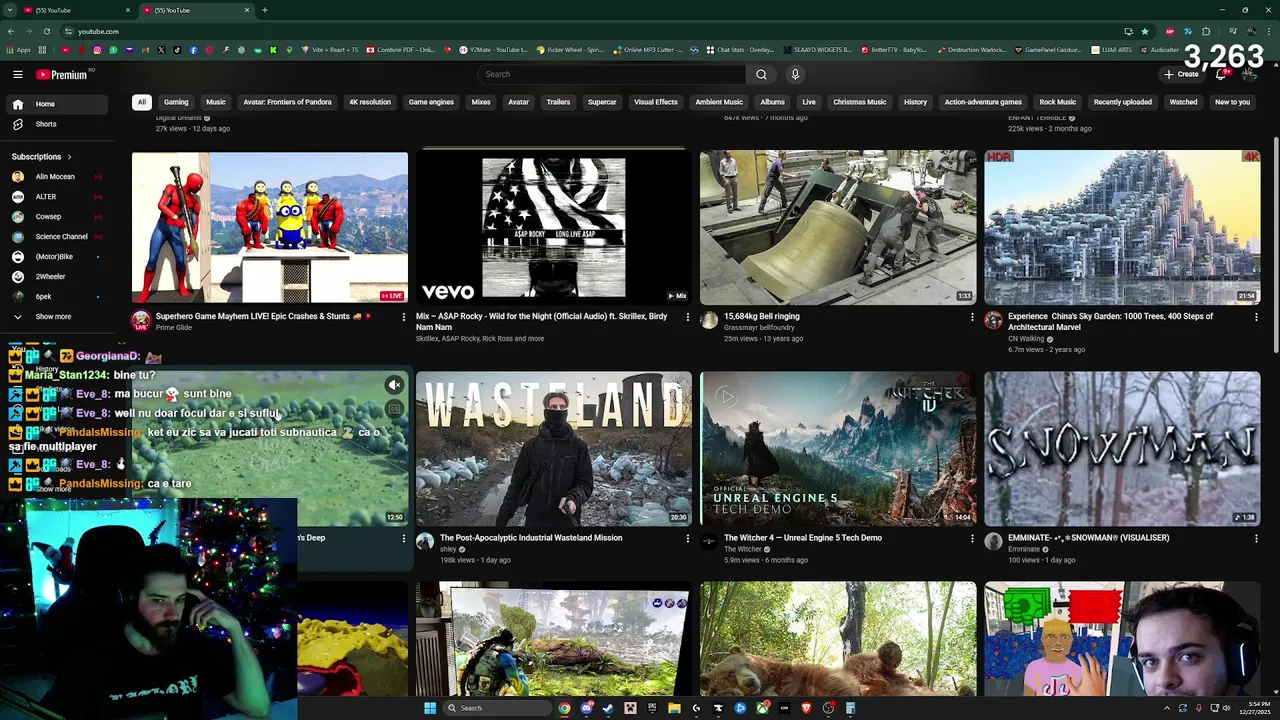1280x720 pixels.
Task: Open the Witcher 4 Unreal Engine 5 thumbnail
Action: click(838, 449)
